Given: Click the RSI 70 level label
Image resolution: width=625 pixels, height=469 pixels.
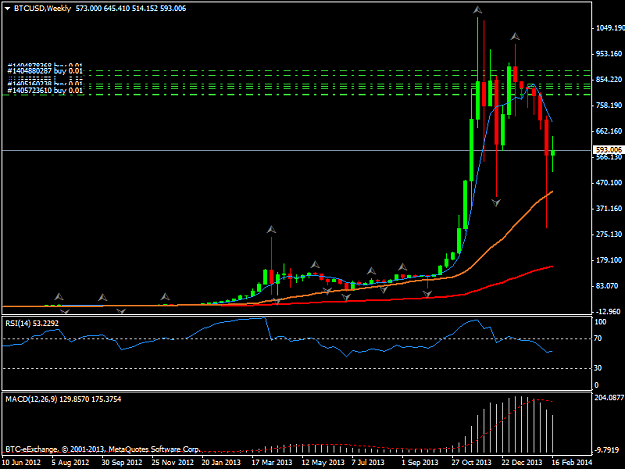Looking at the screenshot, I should [598, 338].
